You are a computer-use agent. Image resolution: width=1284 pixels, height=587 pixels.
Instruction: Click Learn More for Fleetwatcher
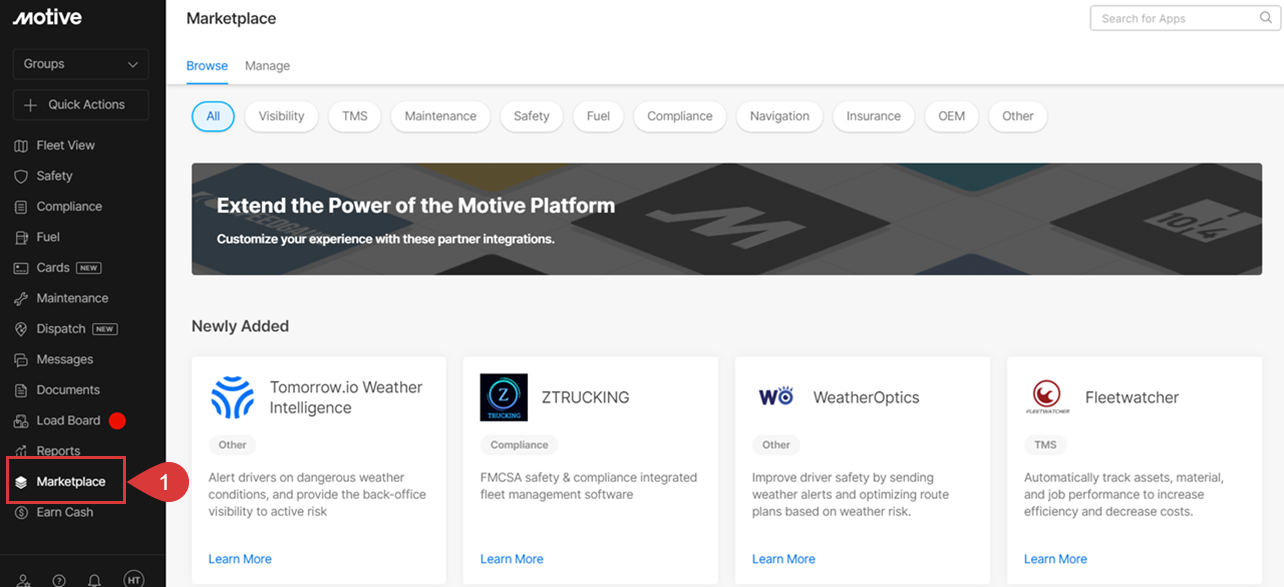click(x=1056, y=560)
